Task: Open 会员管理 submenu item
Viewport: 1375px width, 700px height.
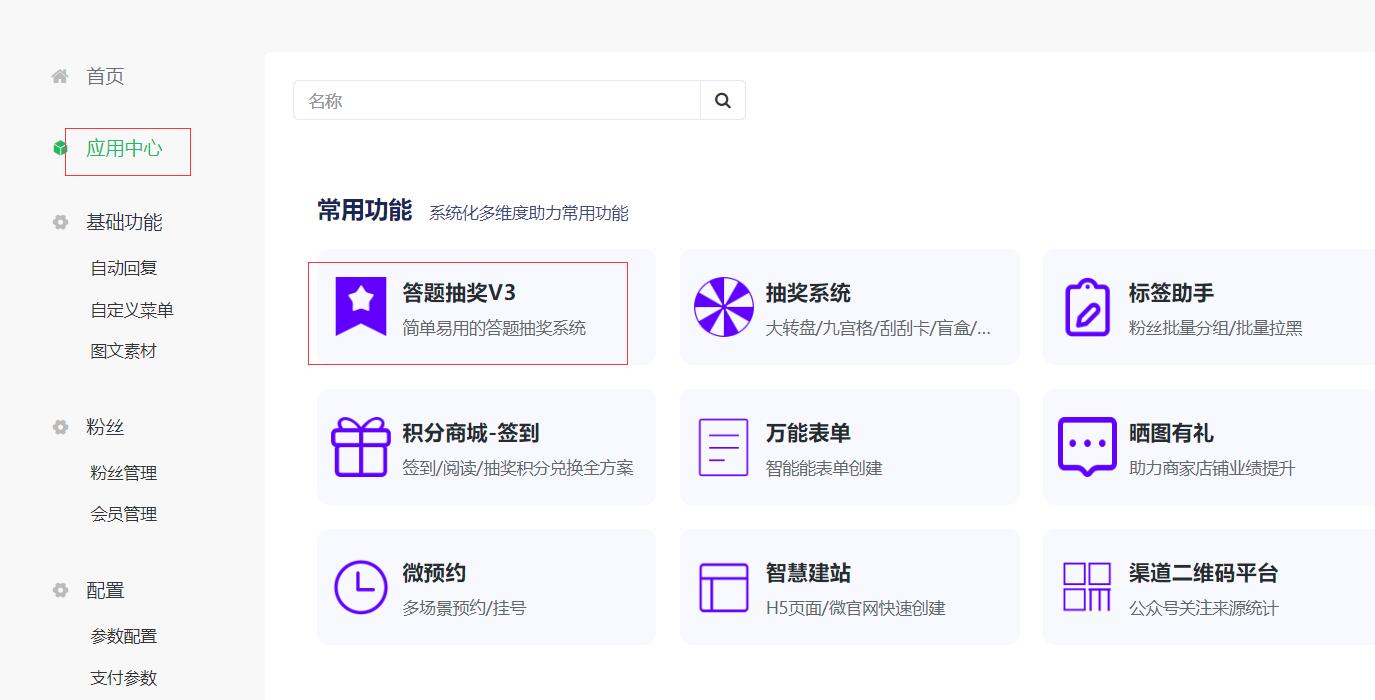Action: pyautogui.click(x=124, y=514)
